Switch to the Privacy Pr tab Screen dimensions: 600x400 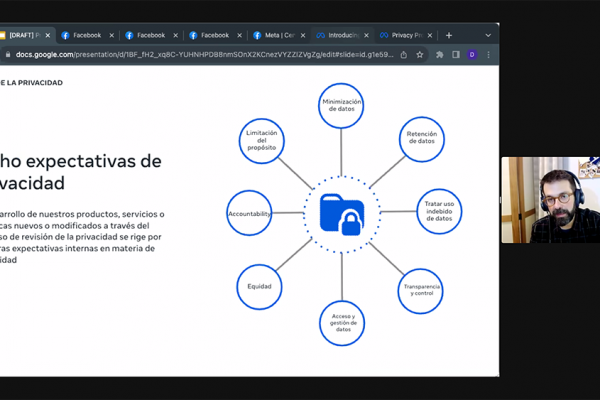click(x=406, y=35)
